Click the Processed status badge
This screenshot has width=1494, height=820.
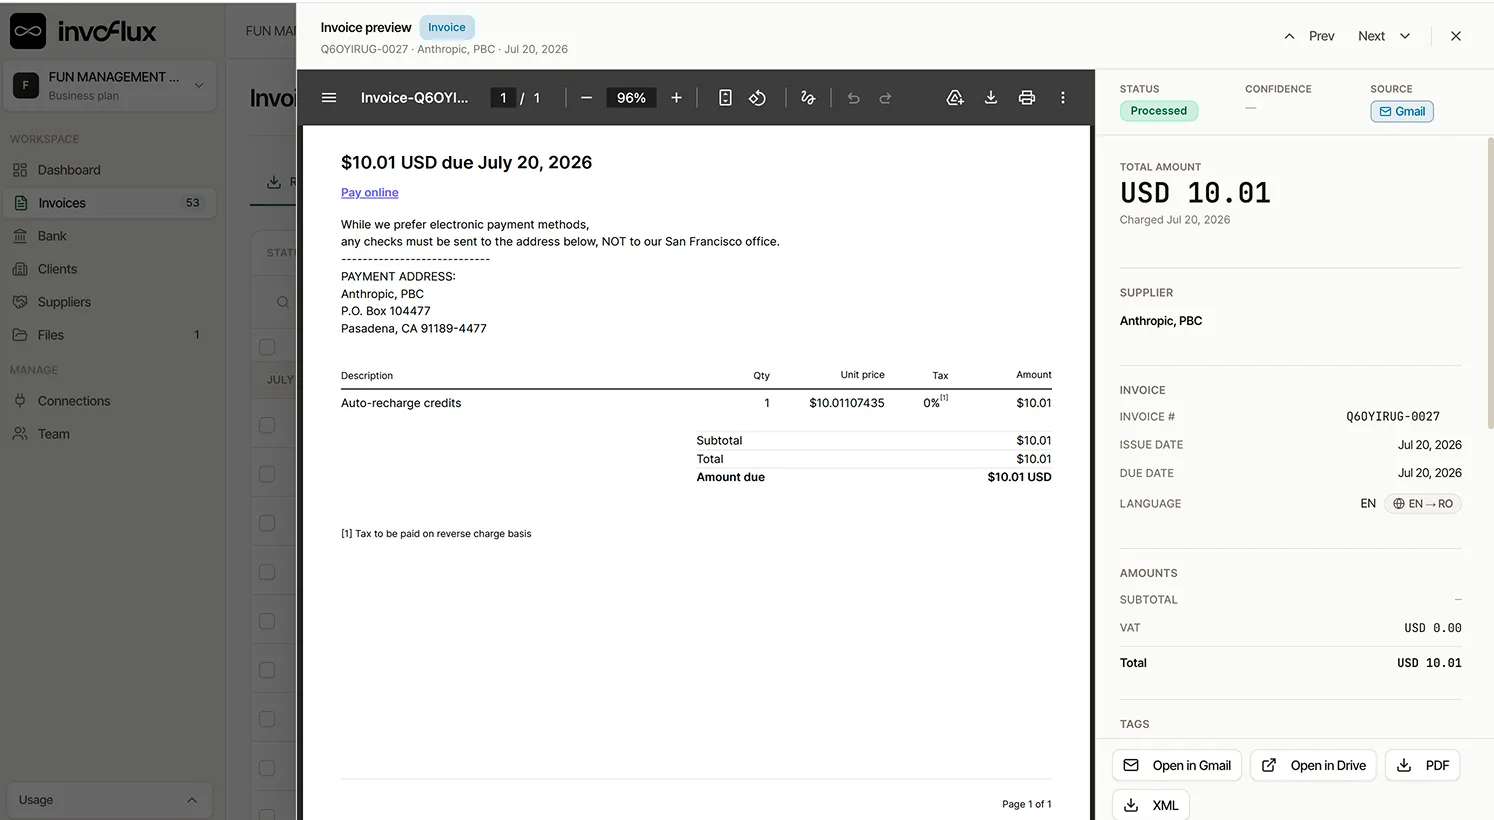(x=1158, y=111)
